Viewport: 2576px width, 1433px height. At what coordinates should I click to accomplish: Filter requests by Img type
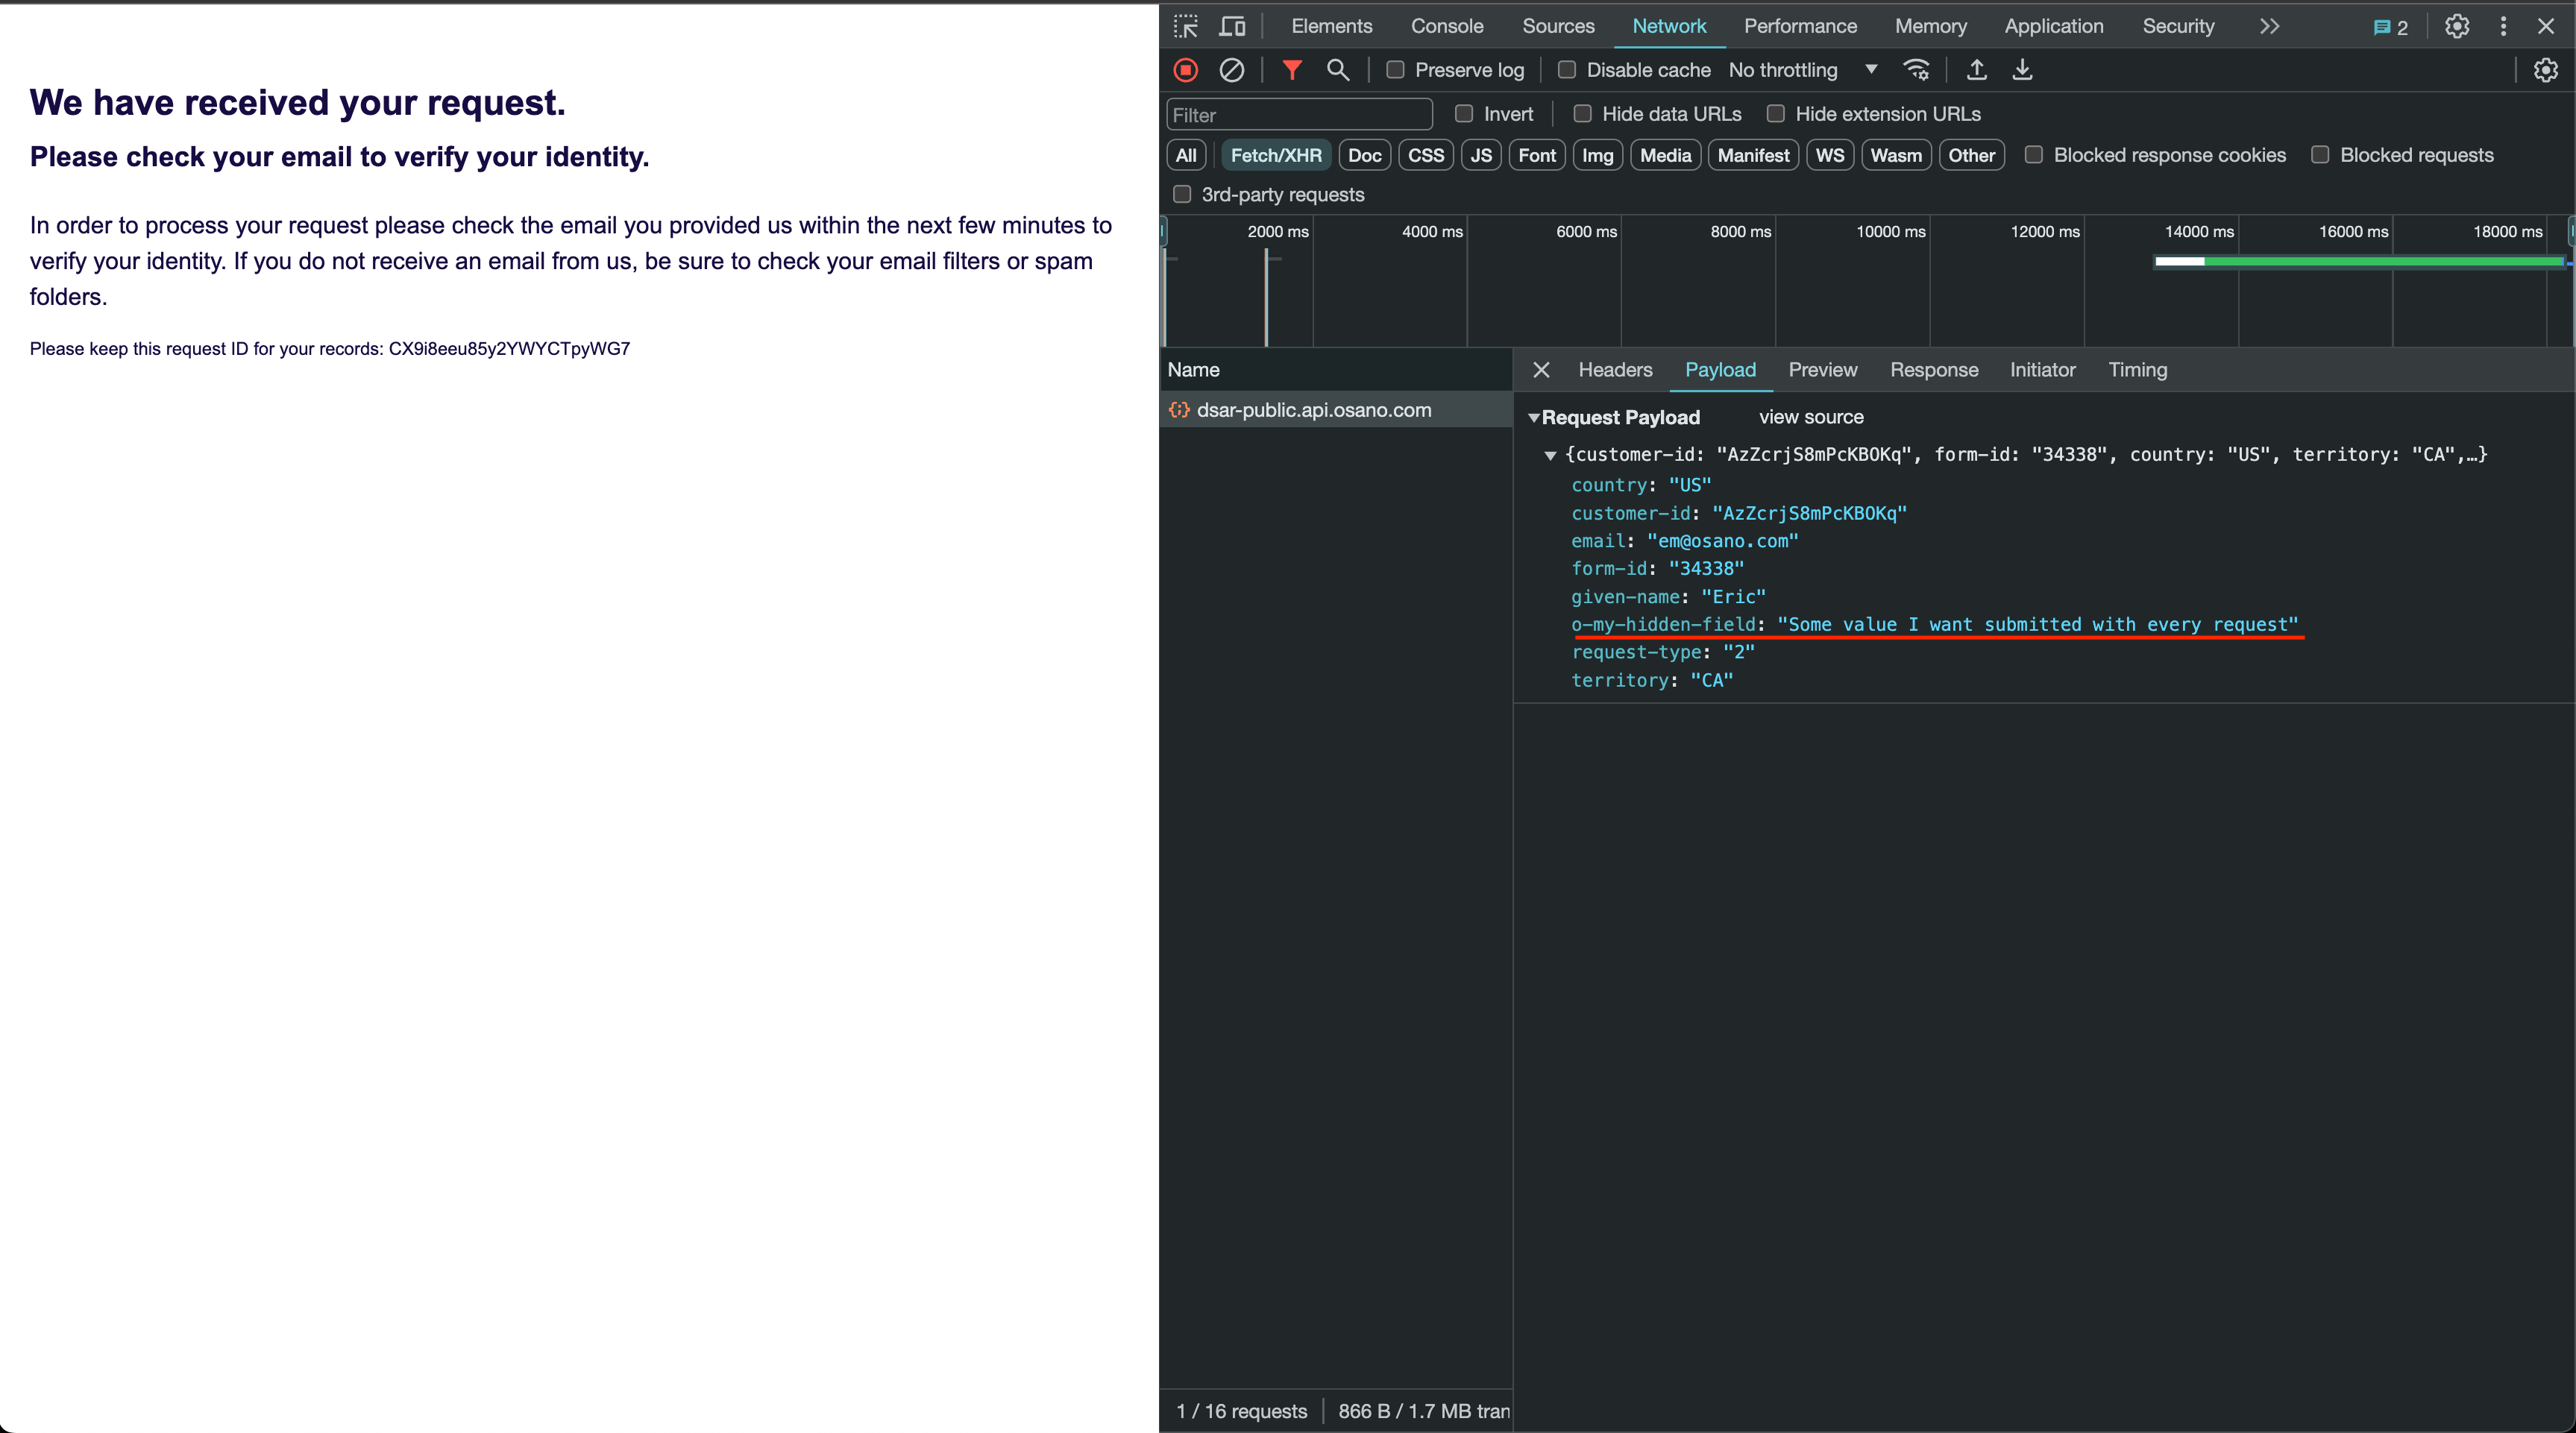(1598, 155)
